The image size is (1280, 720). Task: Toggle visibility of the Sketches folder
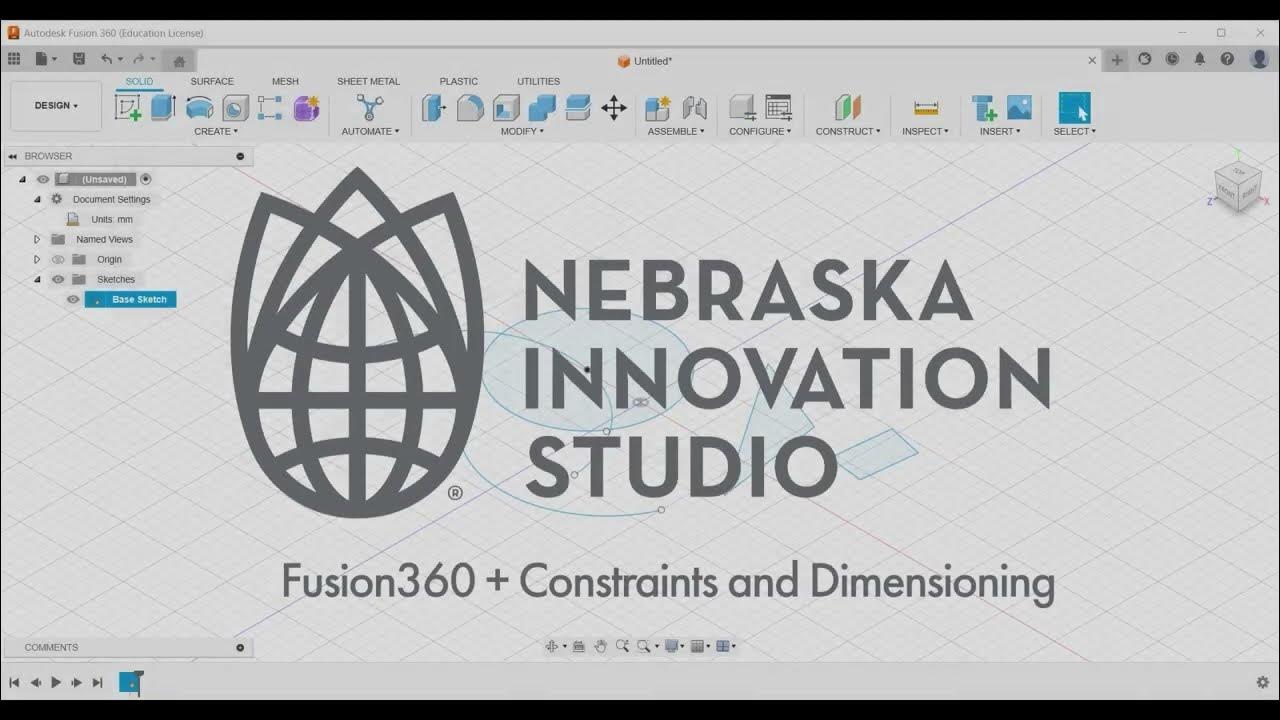[58, 280]
